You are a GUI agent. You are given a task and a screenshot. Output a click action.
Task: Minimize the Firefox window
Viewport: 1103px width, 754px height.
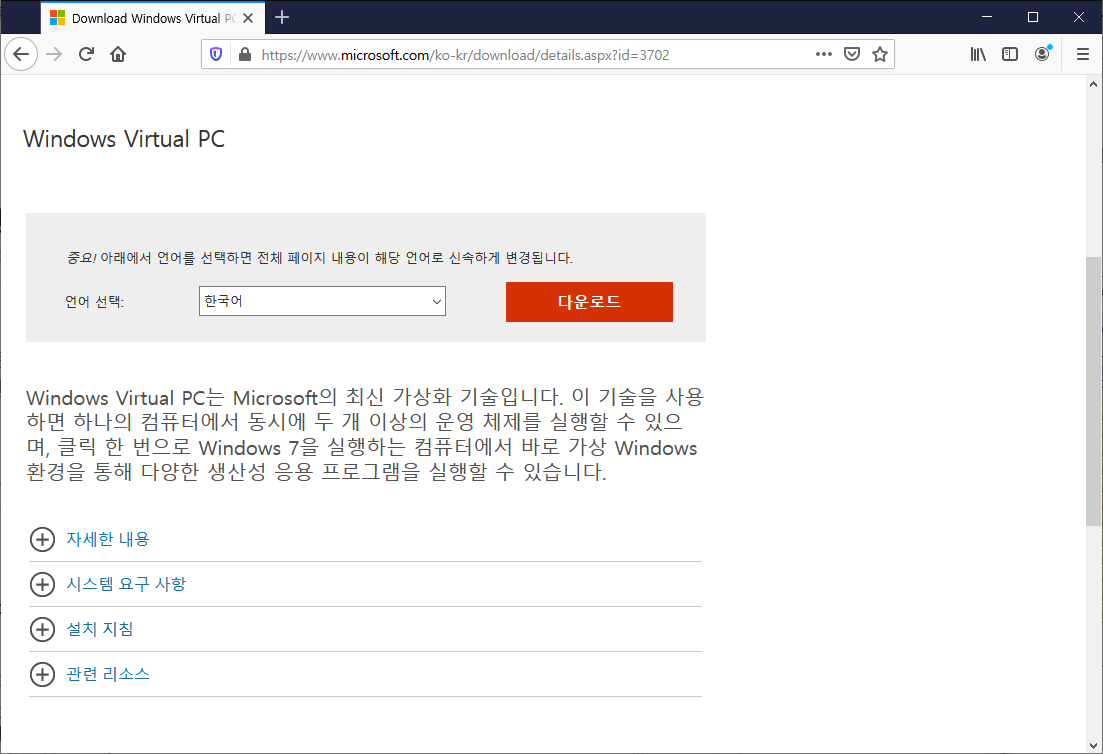[987, 17]
